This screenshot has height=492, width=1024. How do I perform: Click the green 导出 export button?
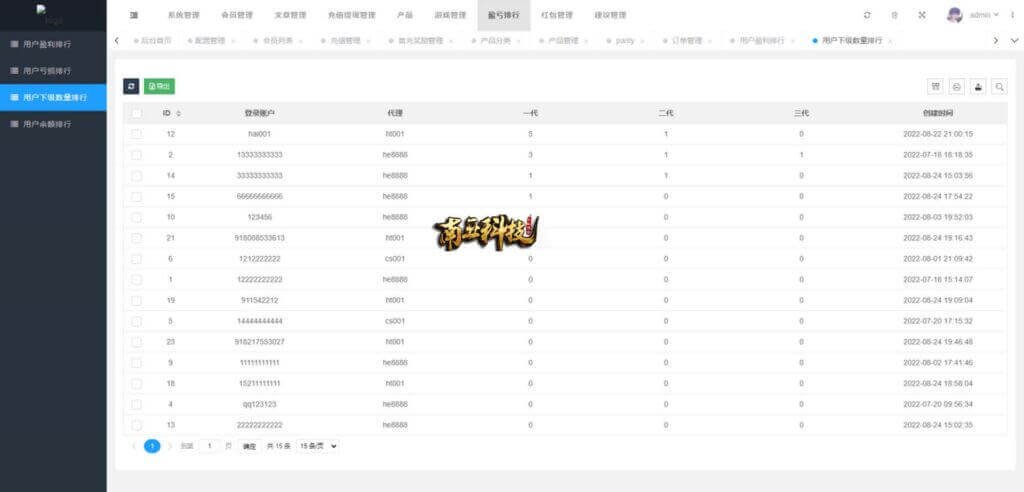pyautogui.click(x=159, y=87)
